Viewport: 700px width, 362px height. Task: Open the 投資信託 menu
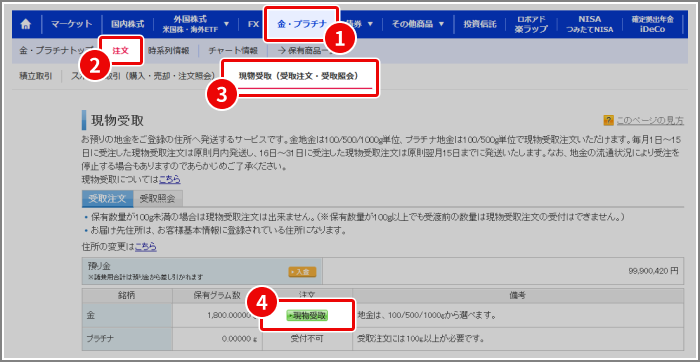[479, 24]
